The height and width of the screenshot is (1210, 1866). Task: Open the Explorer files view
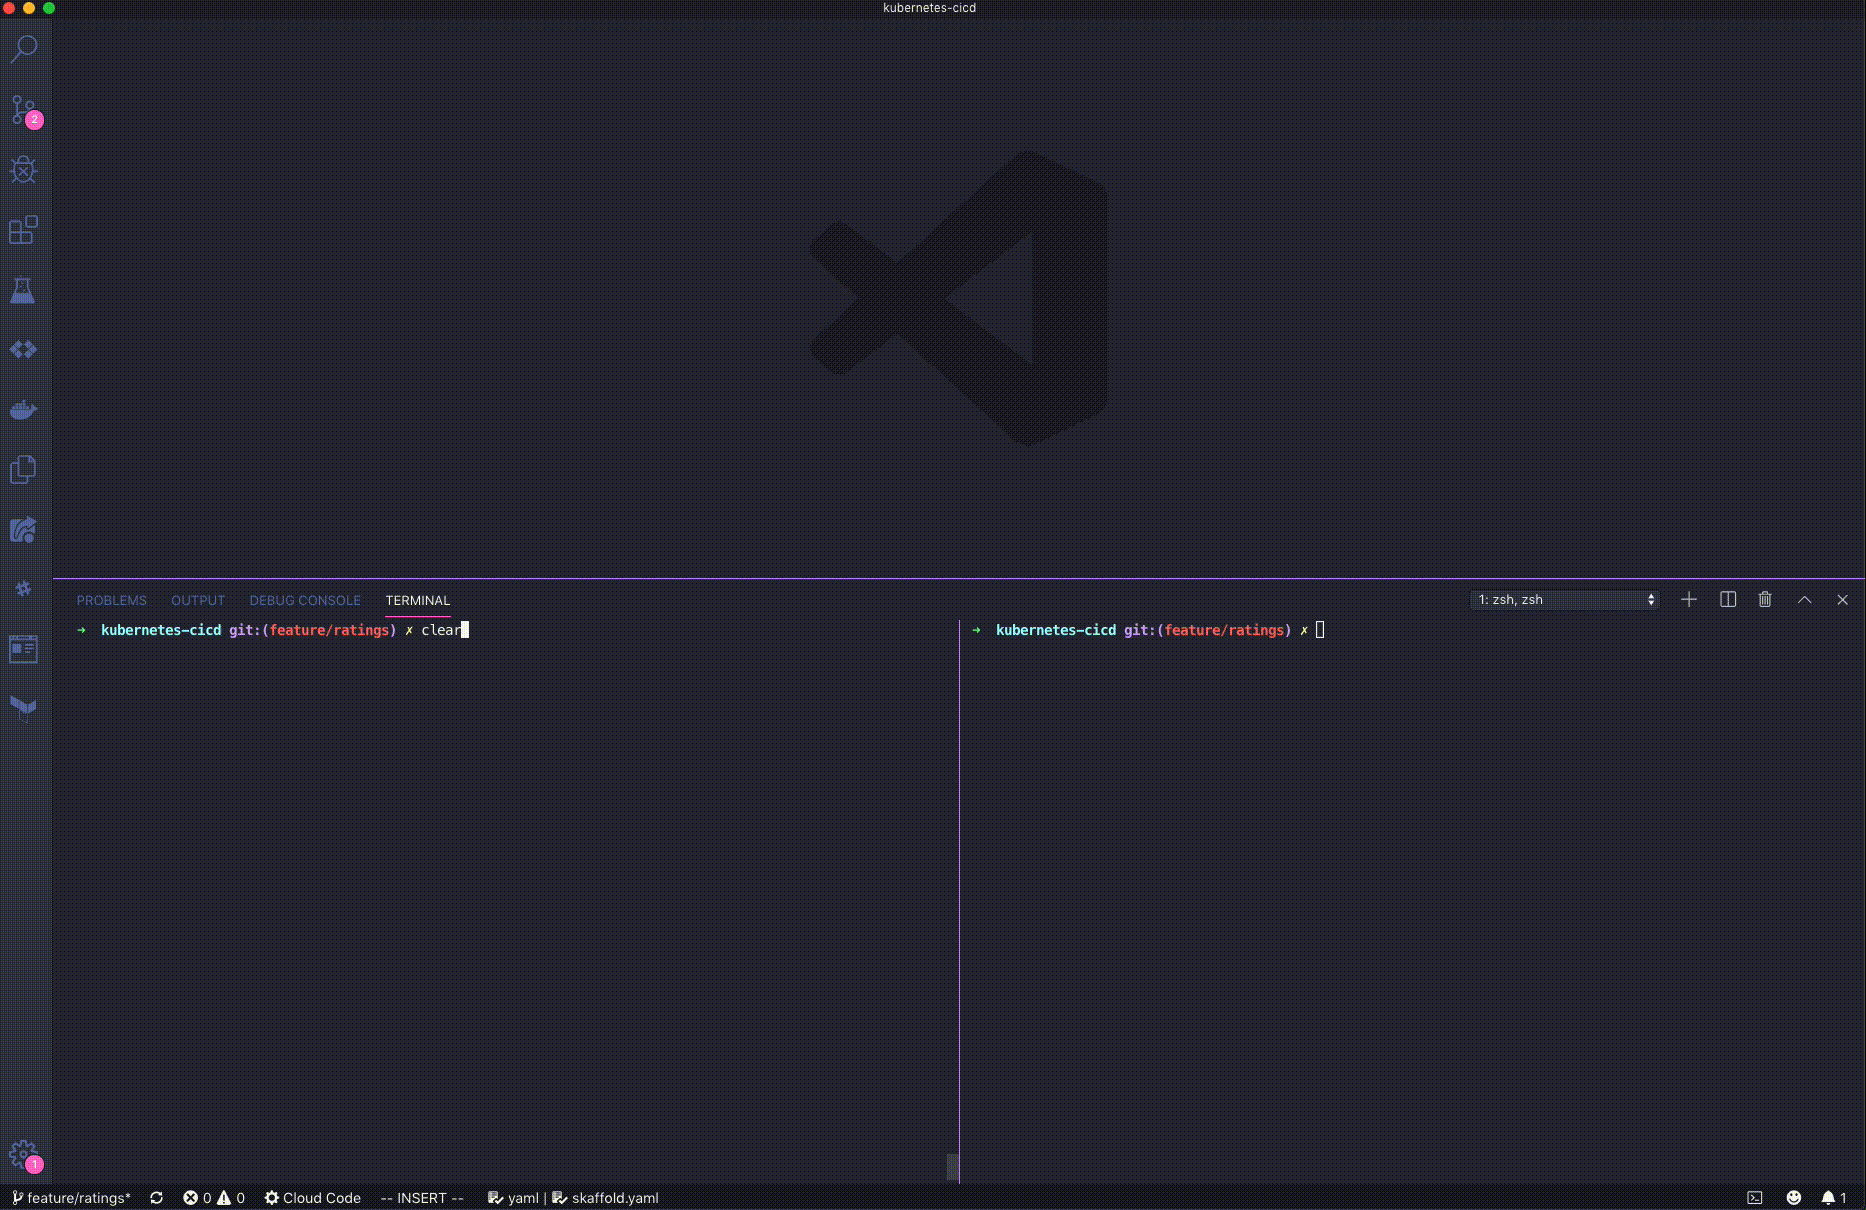point(24,470)
